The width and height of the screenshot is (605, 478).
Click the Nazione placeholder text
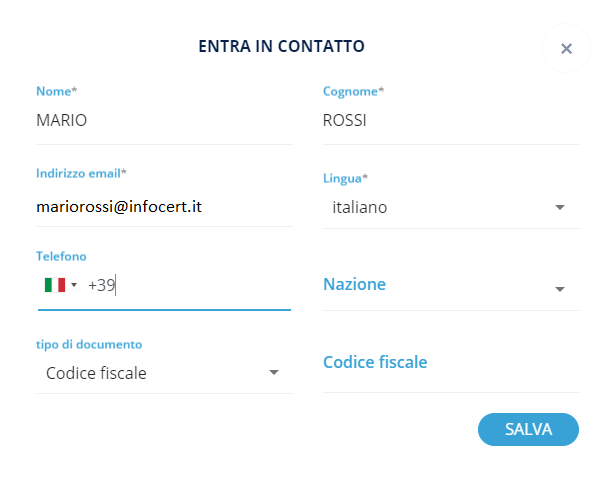click(x=355, y=285)
